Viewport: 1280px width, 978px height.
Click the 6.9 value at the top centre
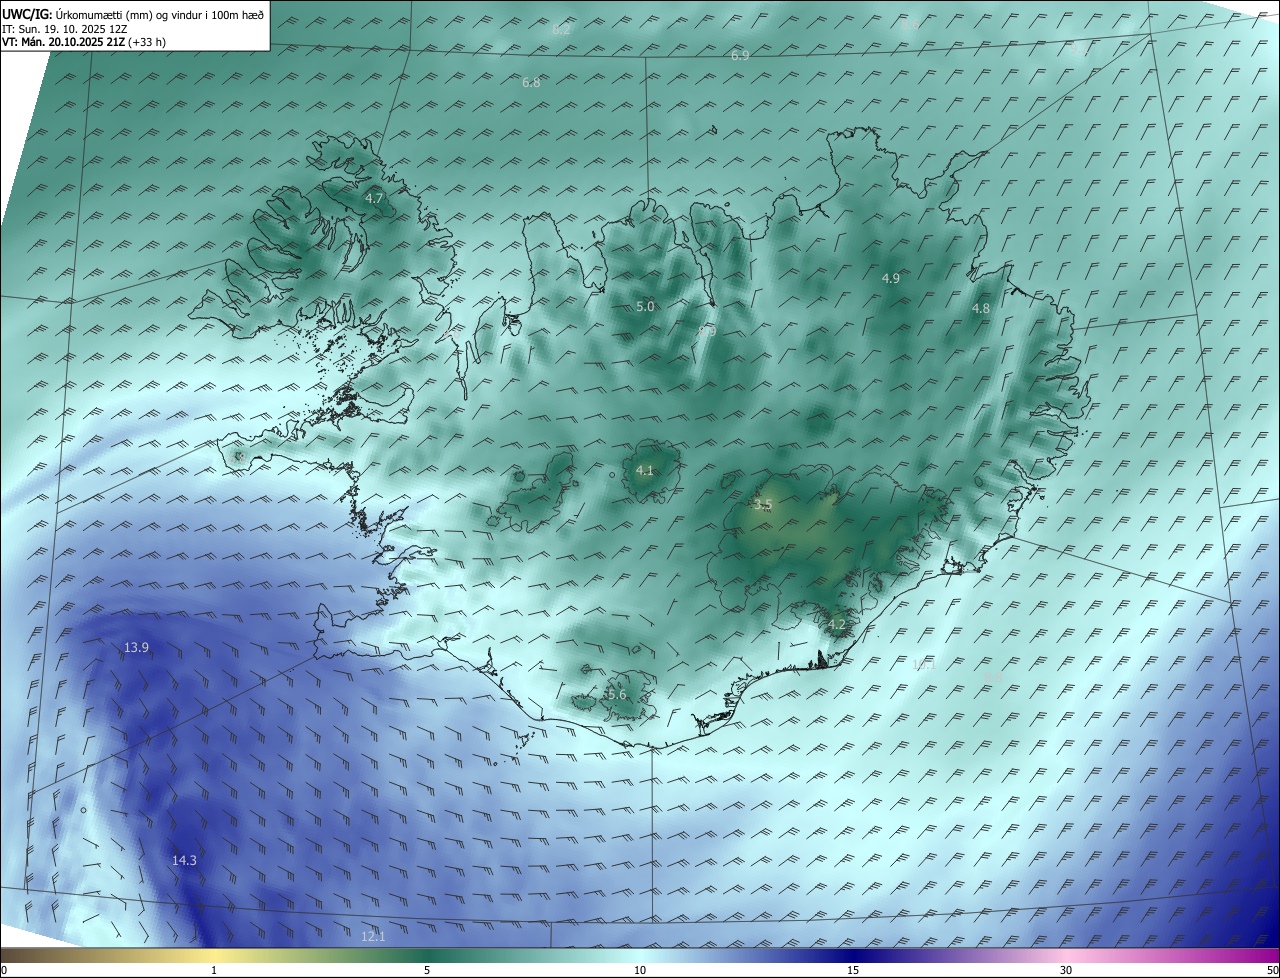(740, 55)
